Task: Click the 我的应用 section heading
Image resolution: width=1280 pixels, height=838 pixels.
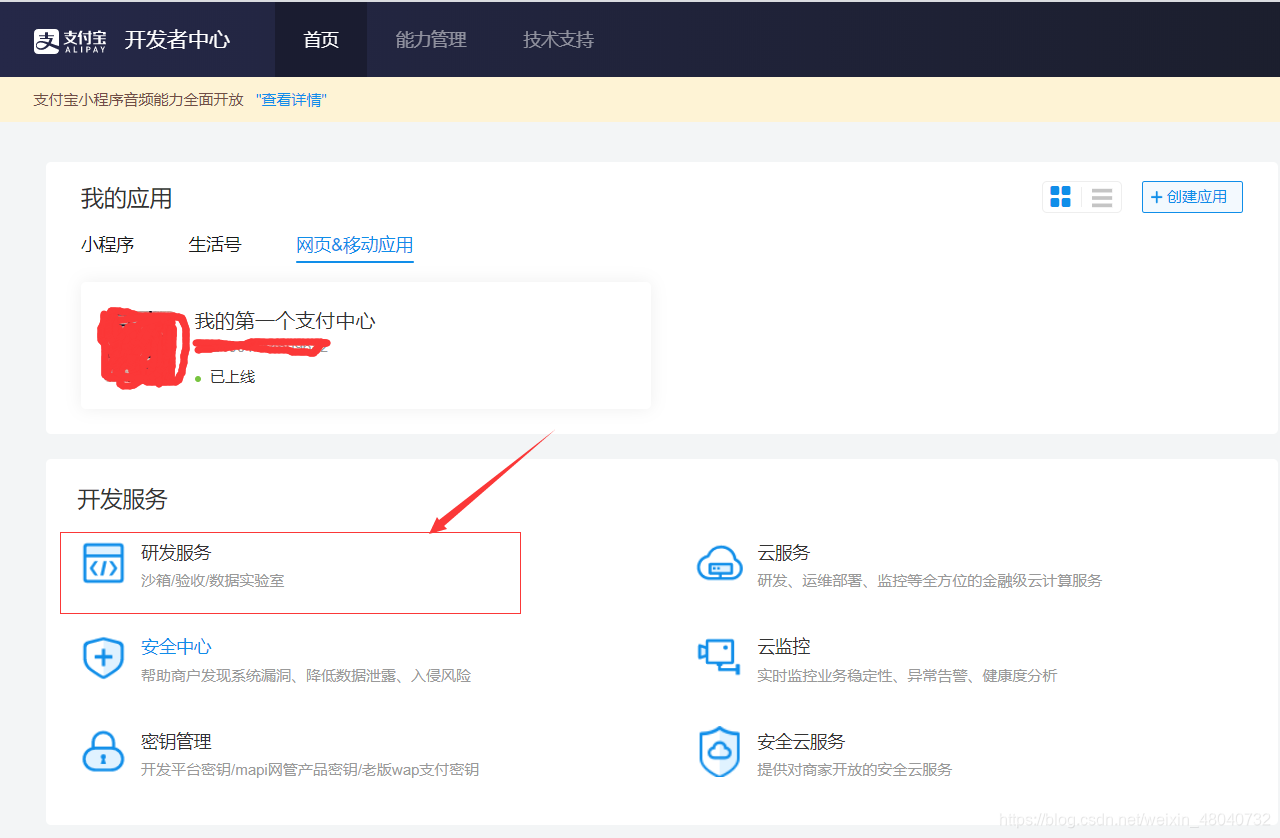Action: pos(127,198)
